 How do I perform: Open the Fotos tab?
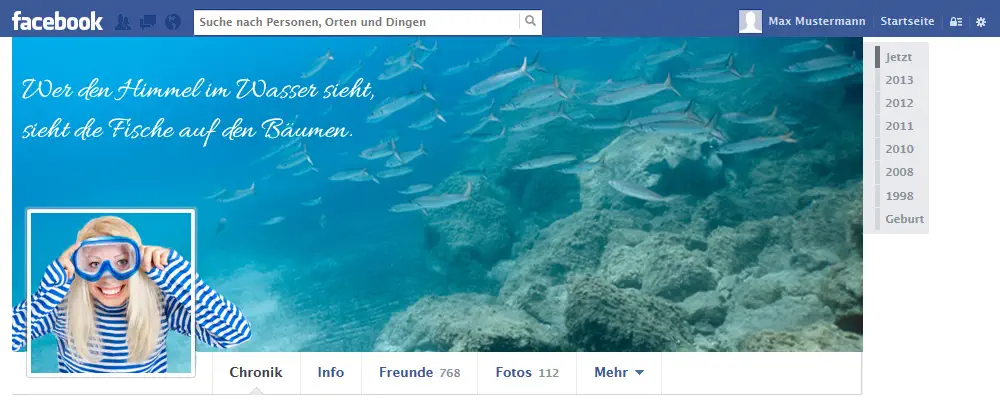527,373
